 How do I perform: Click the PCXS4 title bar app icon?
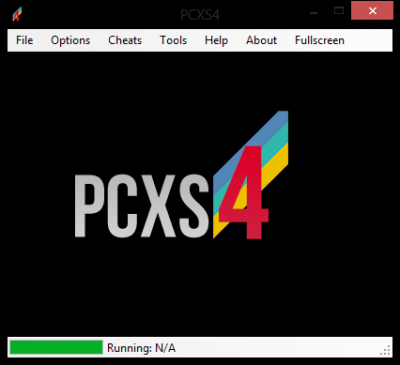[17, 14]
